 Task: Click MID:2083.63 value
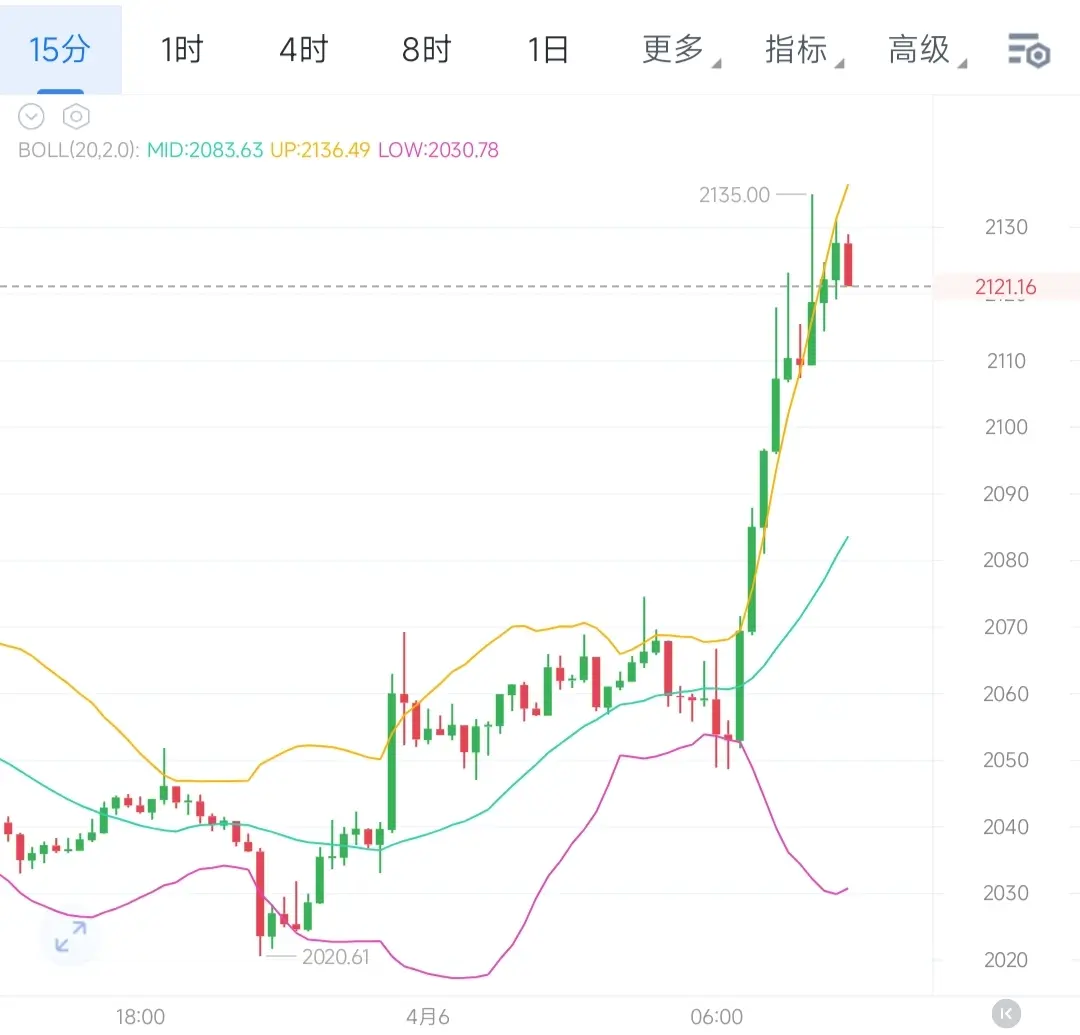click(205, 150)
